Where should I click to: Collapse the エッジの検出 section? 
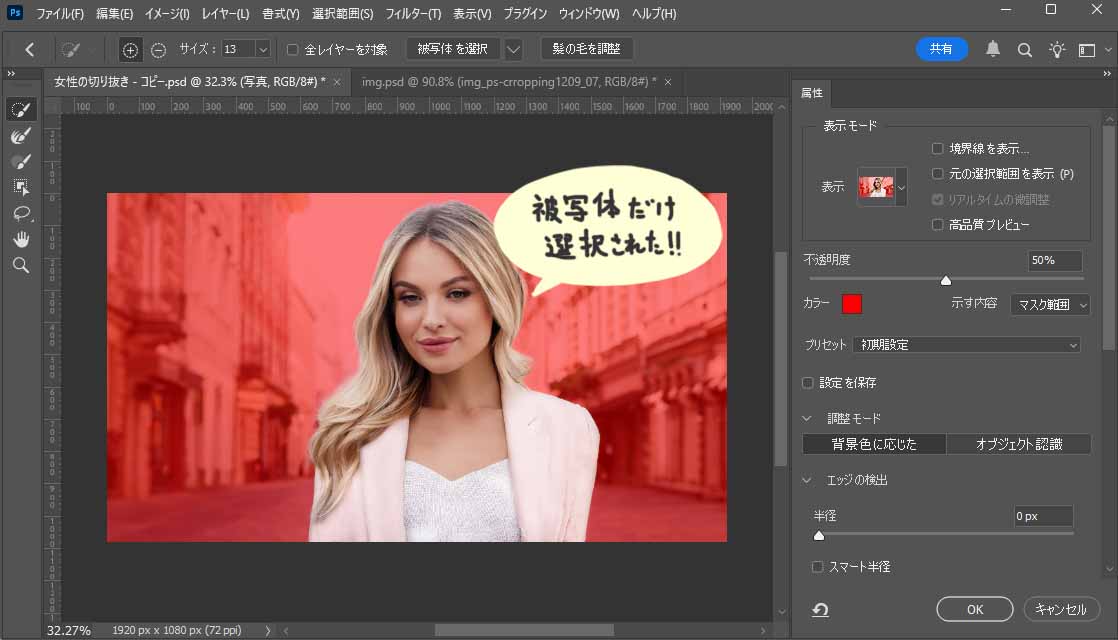click(807, 480)
